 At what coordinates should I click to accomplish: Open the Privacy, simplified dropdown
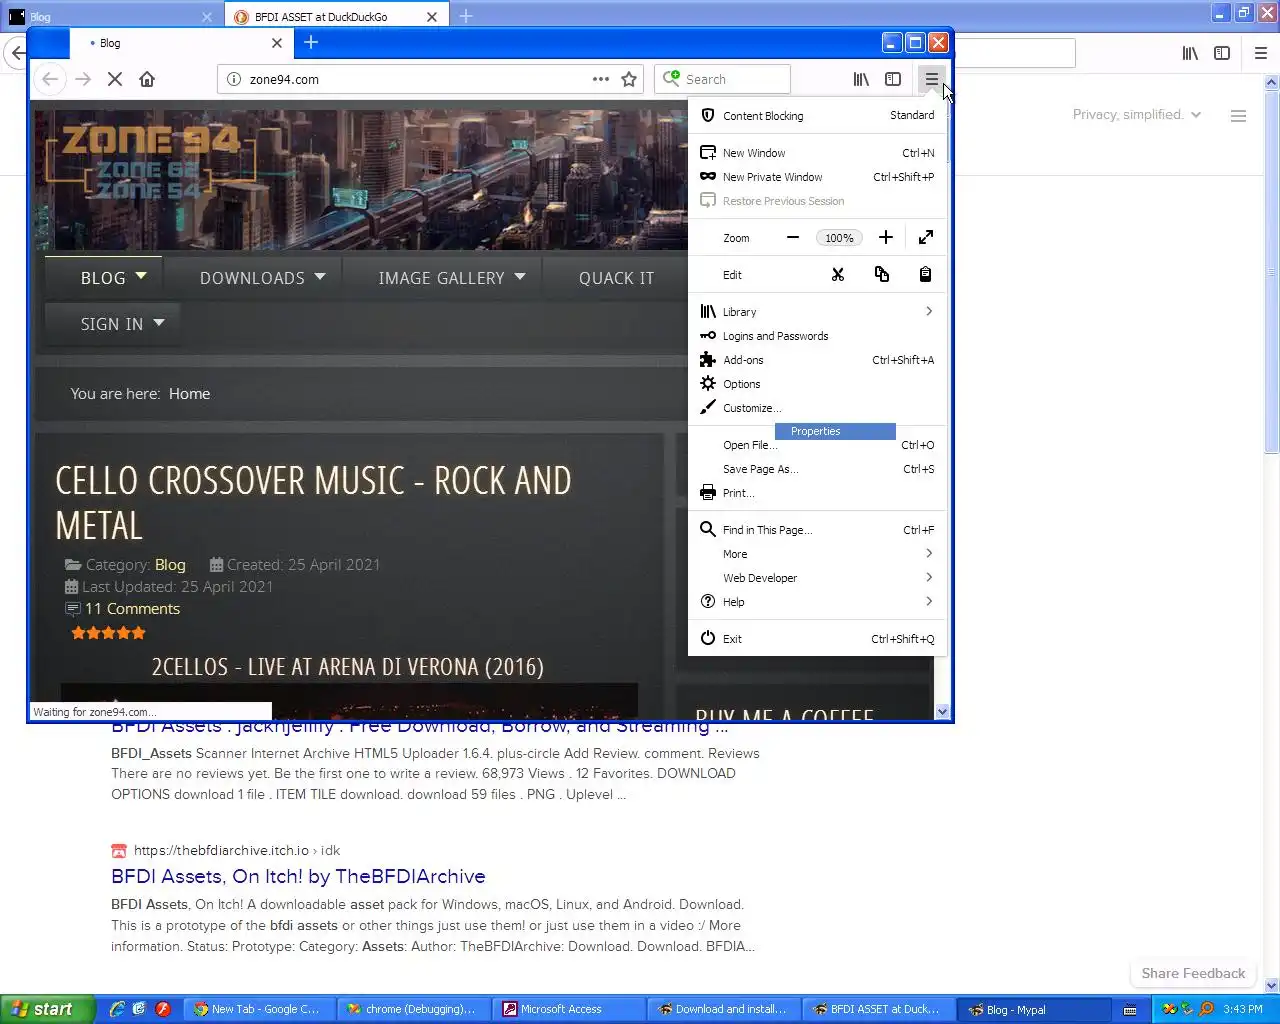coord(1137,115)
